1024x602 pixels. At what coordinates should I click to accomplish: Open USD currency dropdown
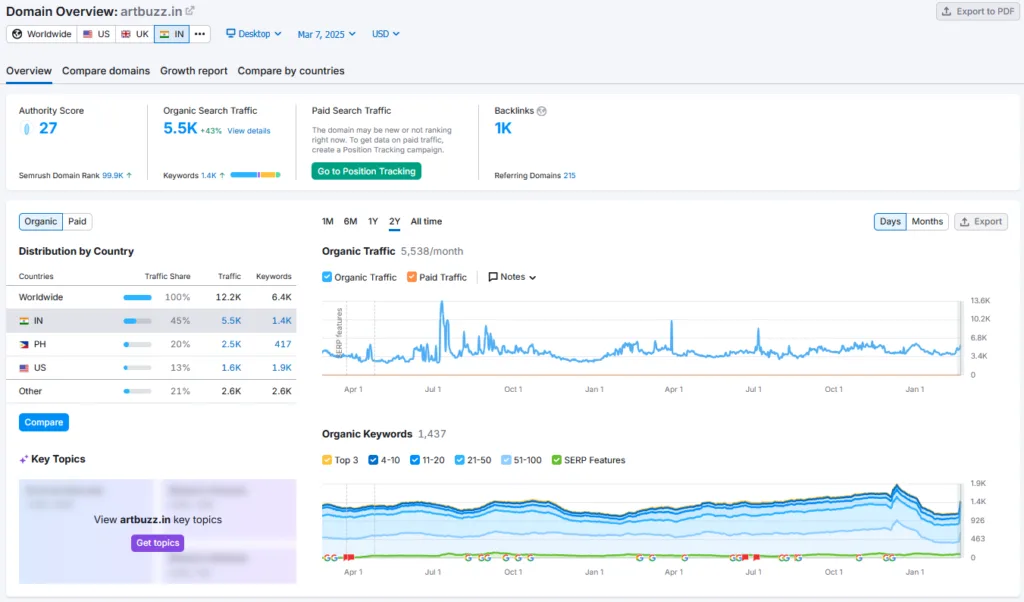coord(385,34)
